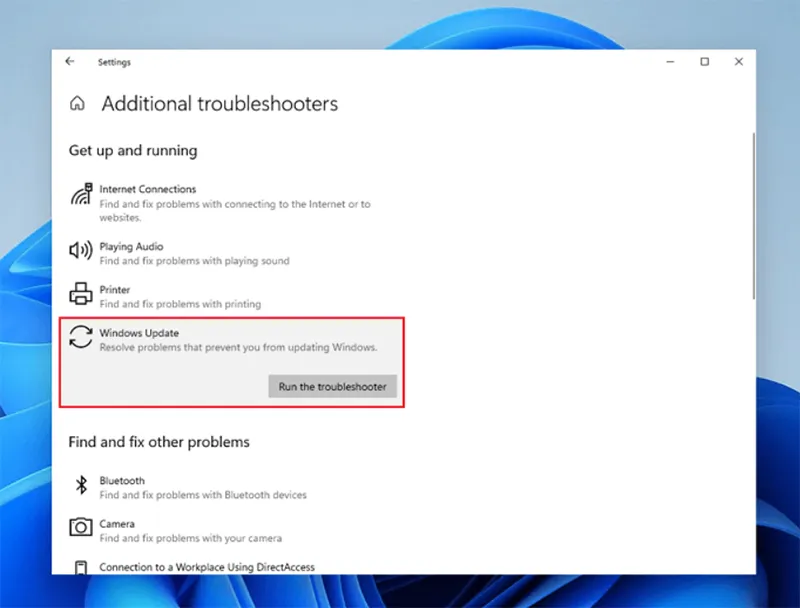Click 'Find and fix problems with playing sound'

click(194, 261)
